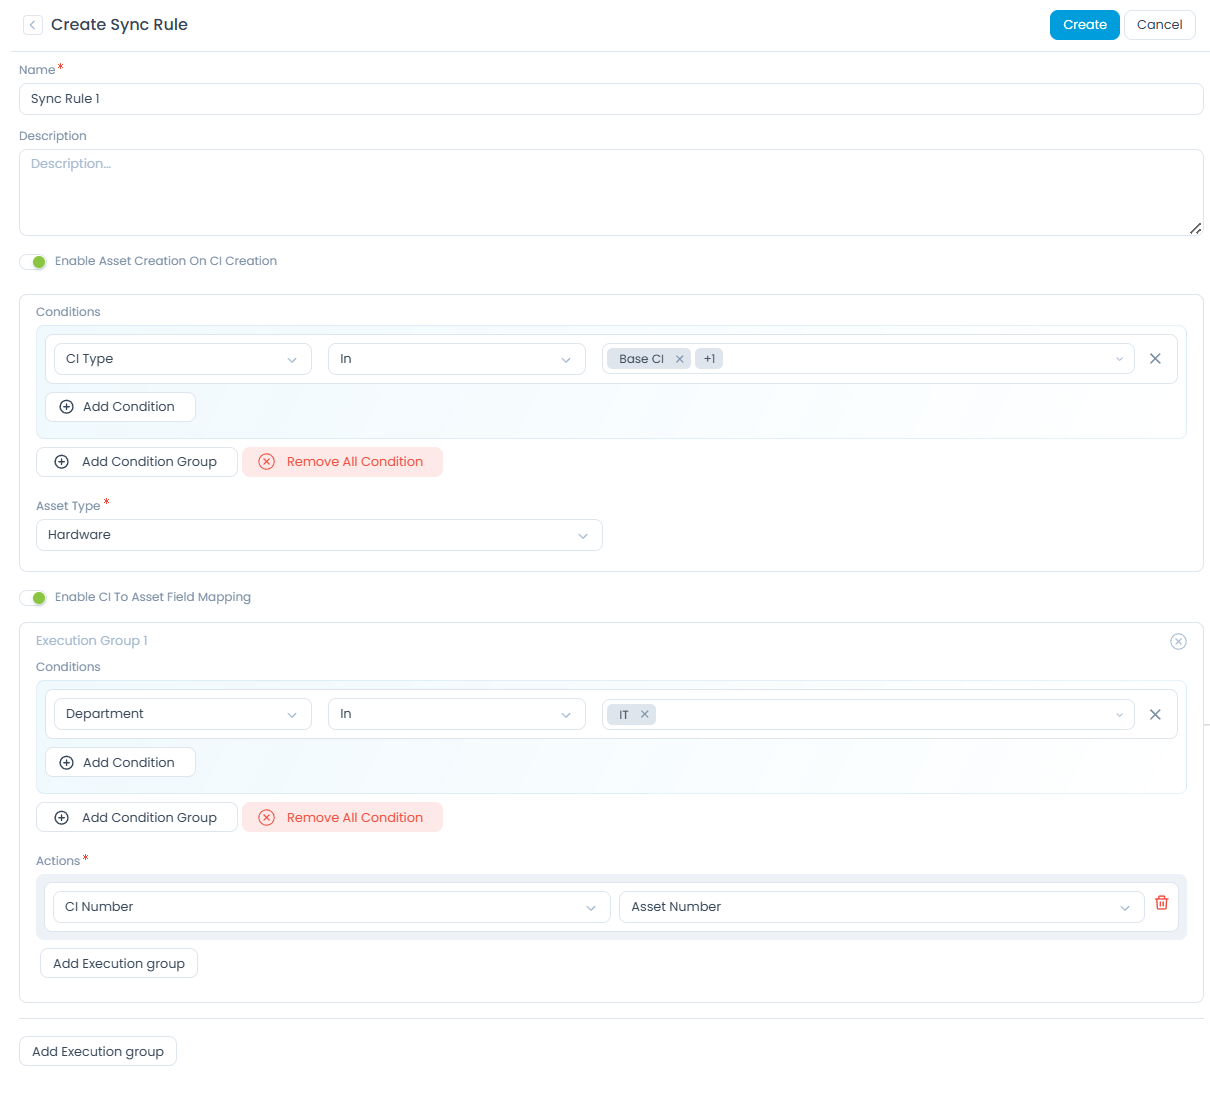Delete the CI Type condition row
The height and width of the screenshot is (1114, 1210).
pyautogui.click(x=1155, y=359)
